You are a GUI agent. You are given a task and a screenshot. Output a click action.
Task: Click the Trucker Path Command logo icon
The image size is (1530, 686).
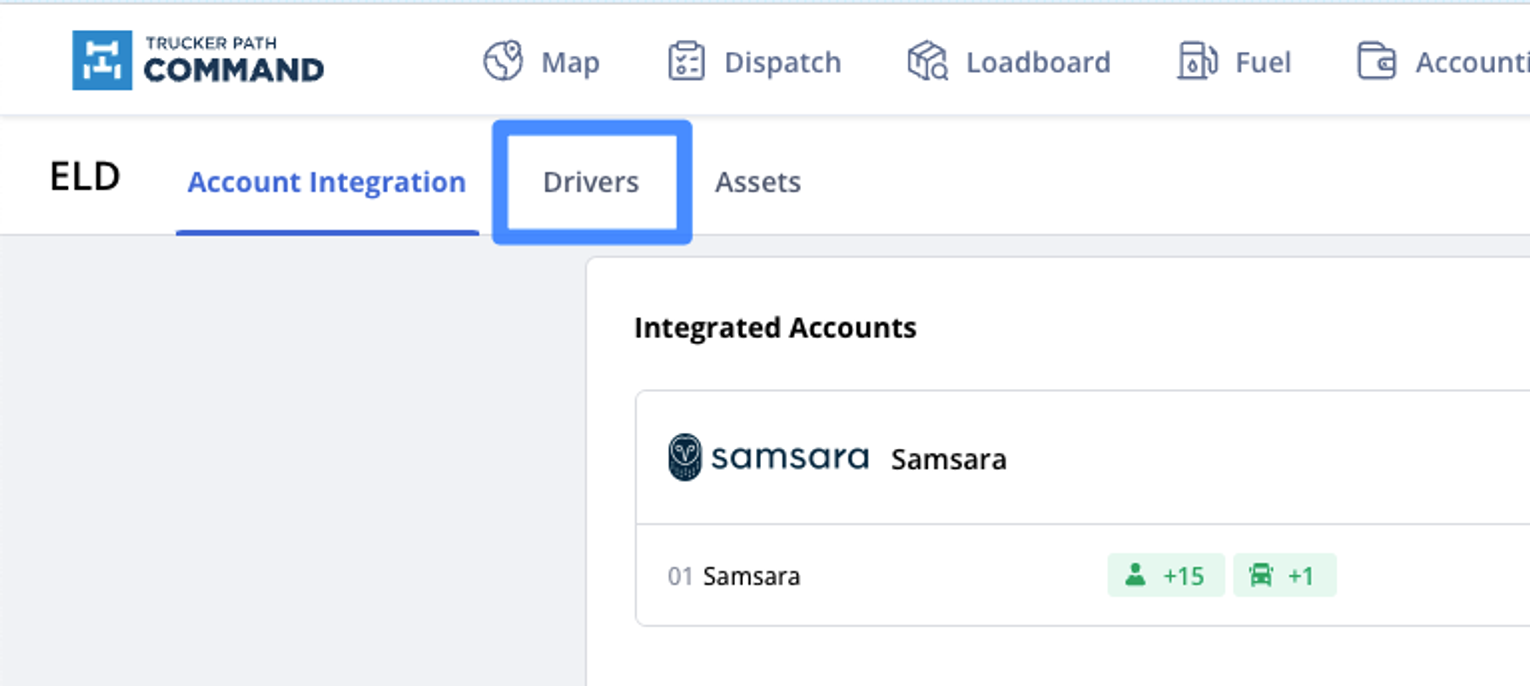coord(102,60)
